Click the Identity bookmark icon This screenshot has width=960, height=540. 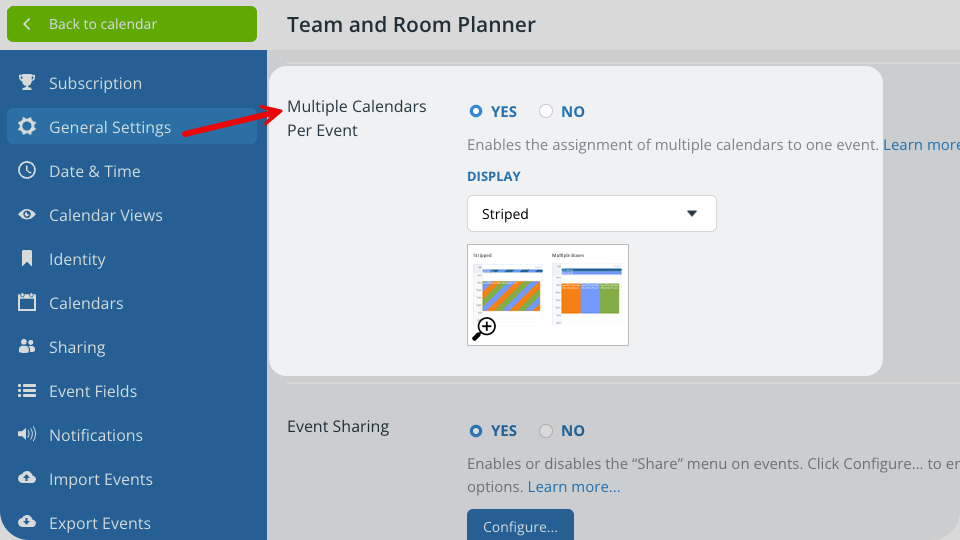(x=27, y=259)
